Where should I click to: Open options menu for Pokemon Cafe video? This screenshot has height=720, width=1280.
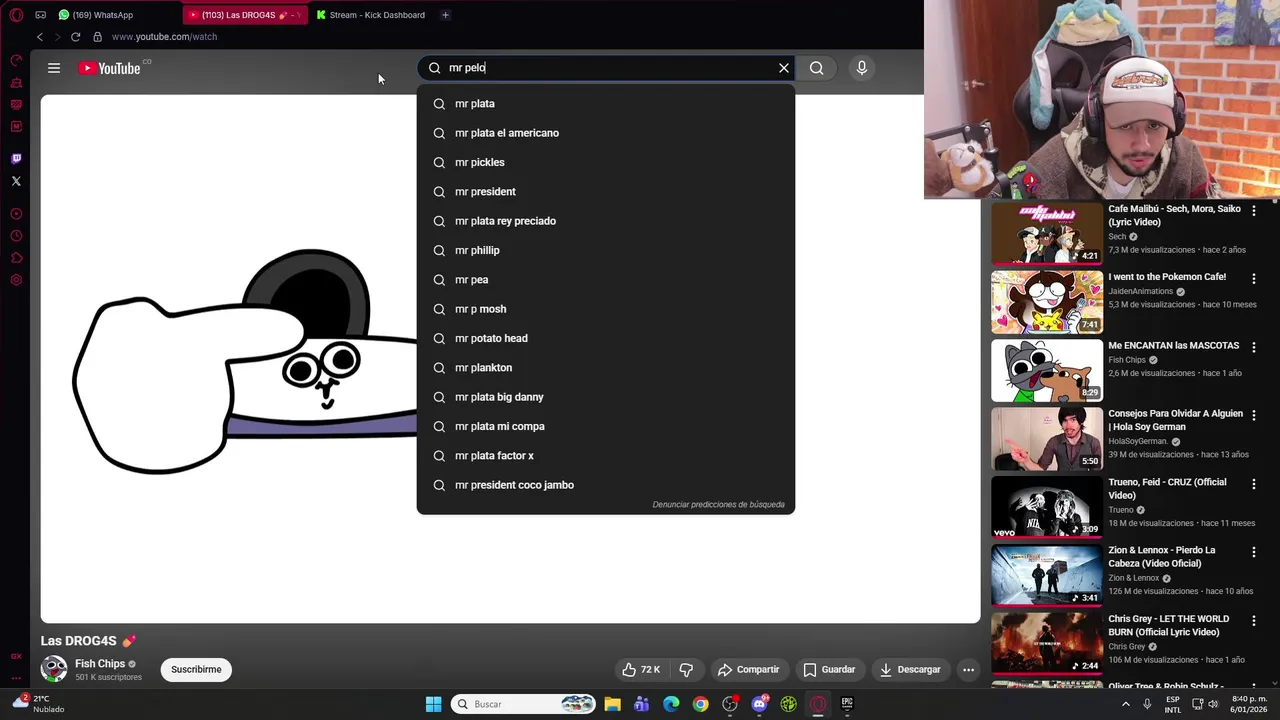1254,279
